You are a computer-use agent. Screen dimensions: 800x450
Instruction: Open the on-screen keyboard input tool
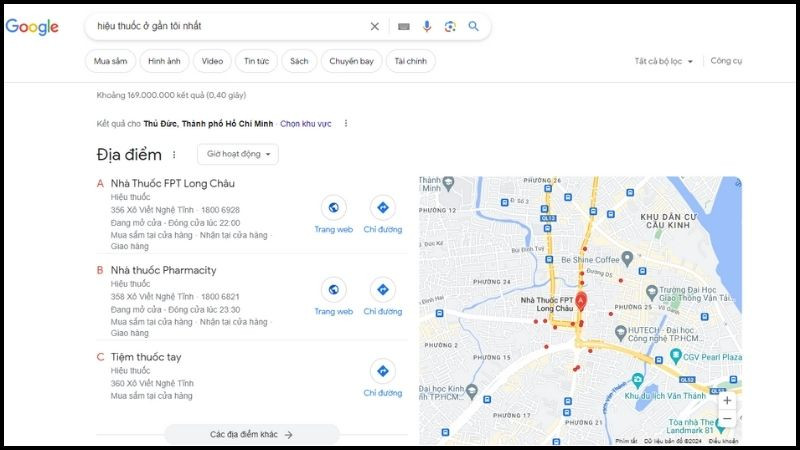(404, 27)
